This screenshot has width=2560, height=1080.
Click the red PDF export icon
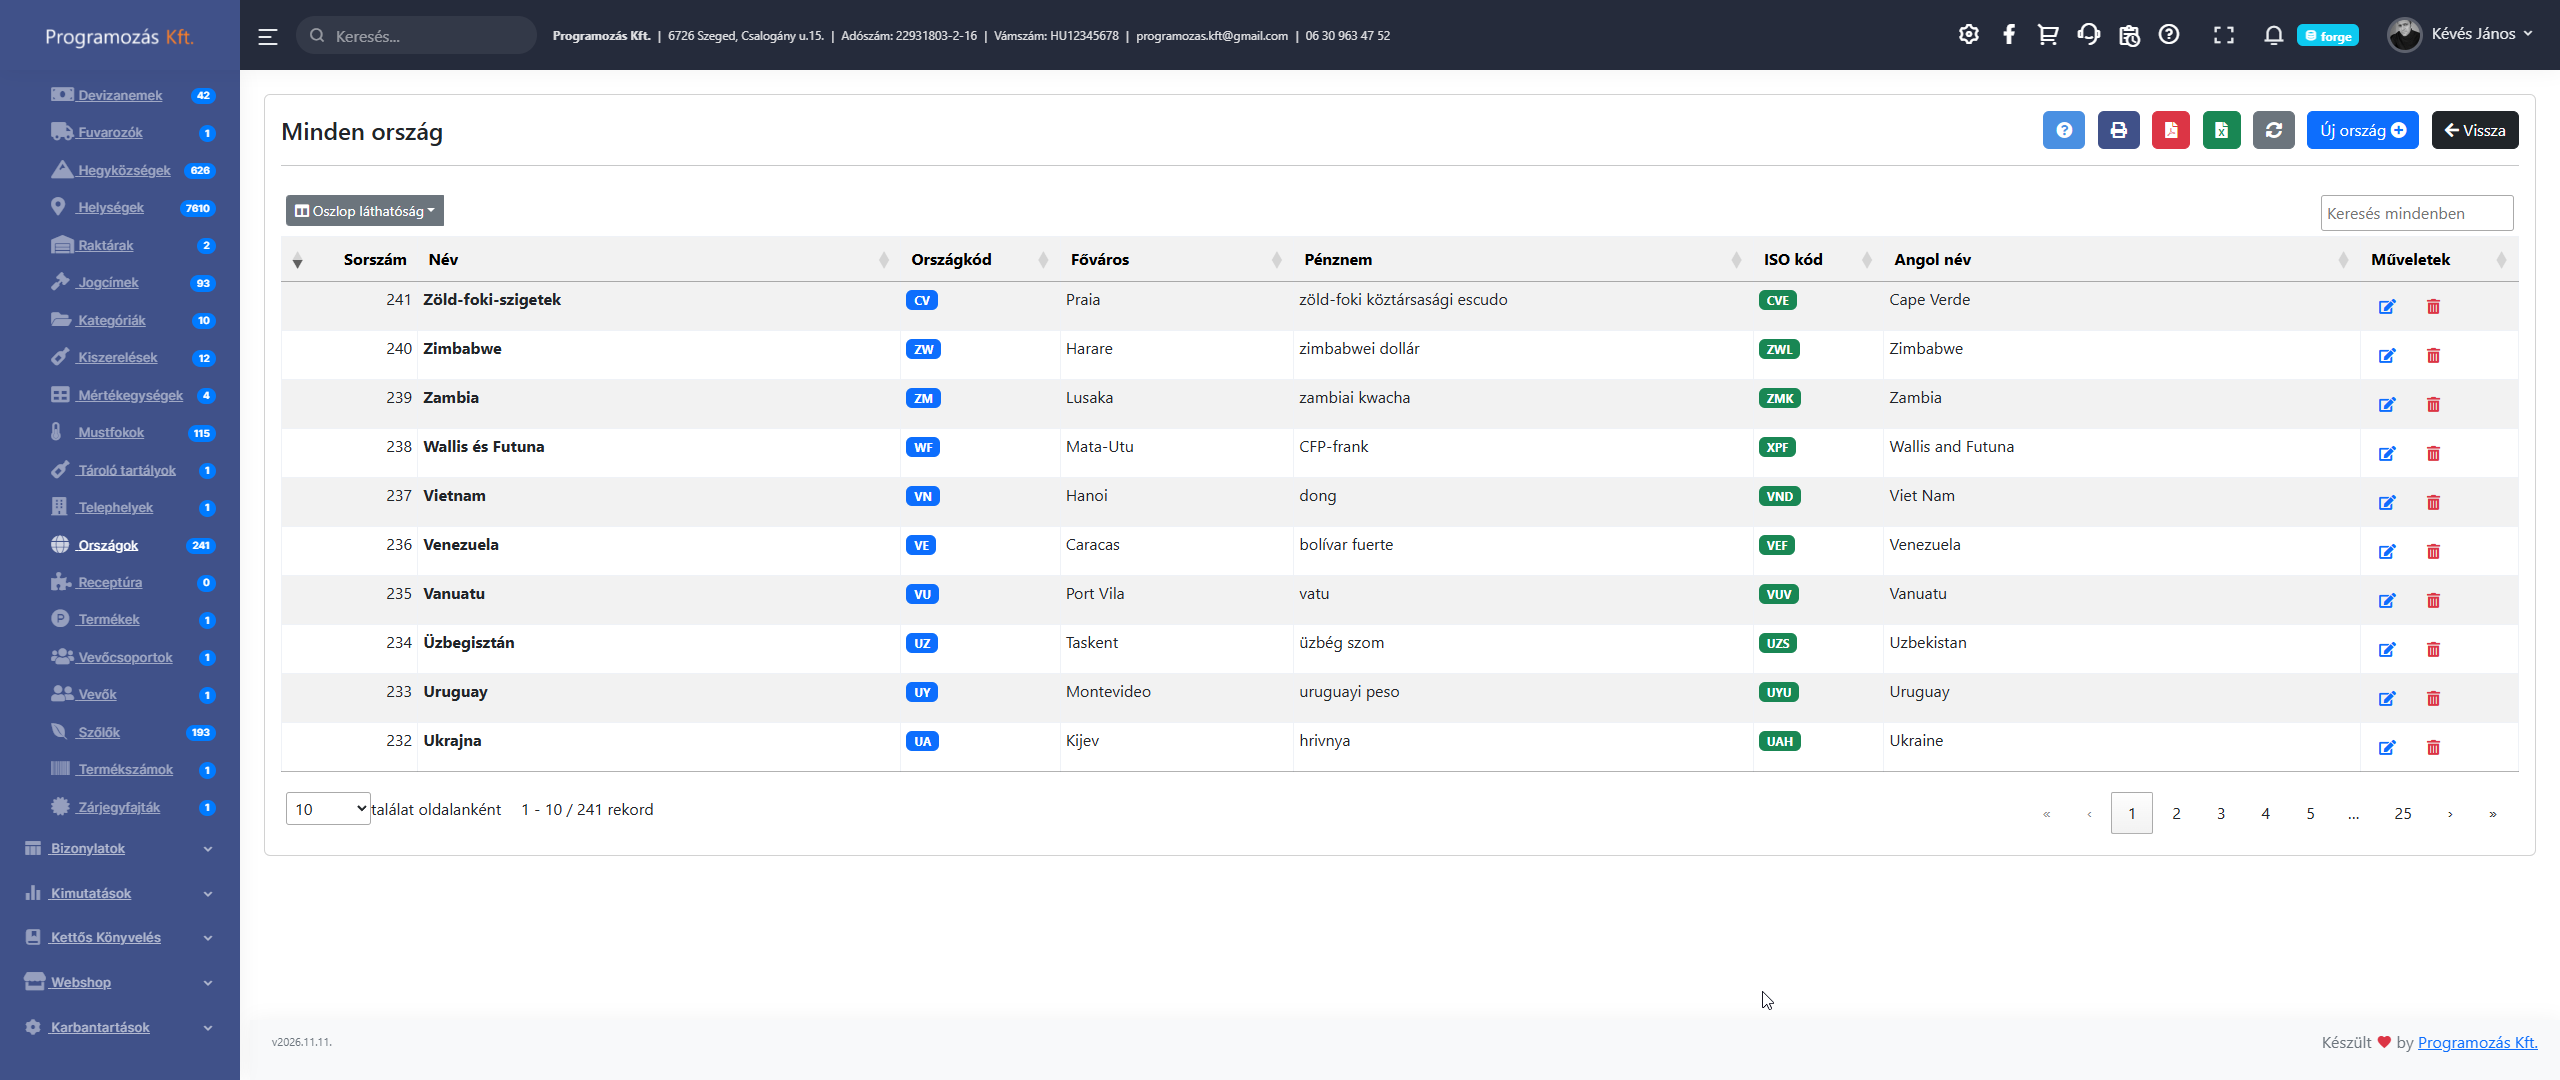click(x=2170, y=130)
